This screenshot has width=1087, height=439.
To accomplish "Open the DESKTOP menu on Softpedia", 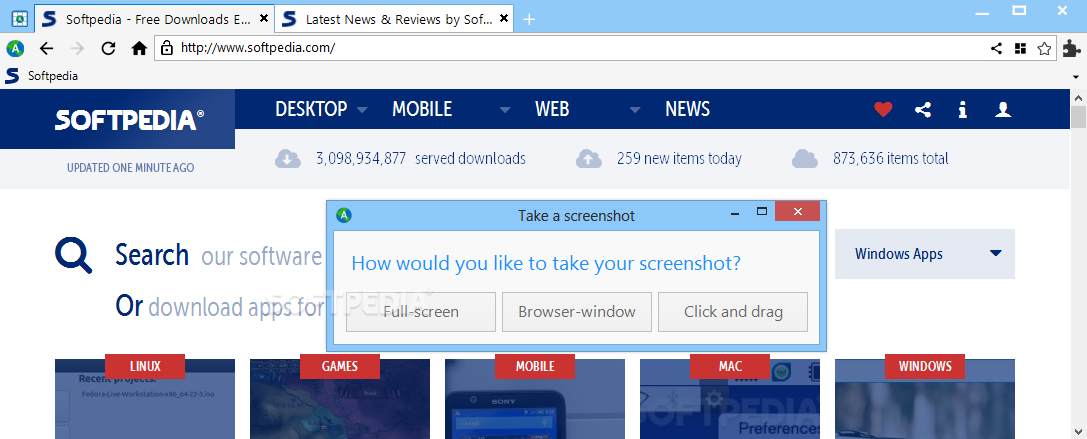I will [311, 109].
